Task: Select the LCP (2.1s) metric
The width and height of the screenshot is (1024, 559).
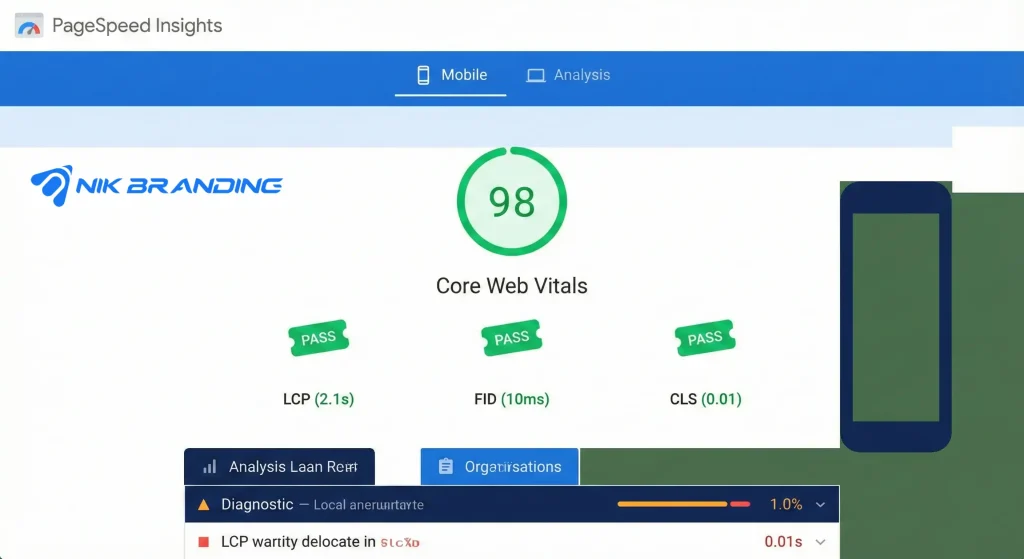Action: coord(319,399)
